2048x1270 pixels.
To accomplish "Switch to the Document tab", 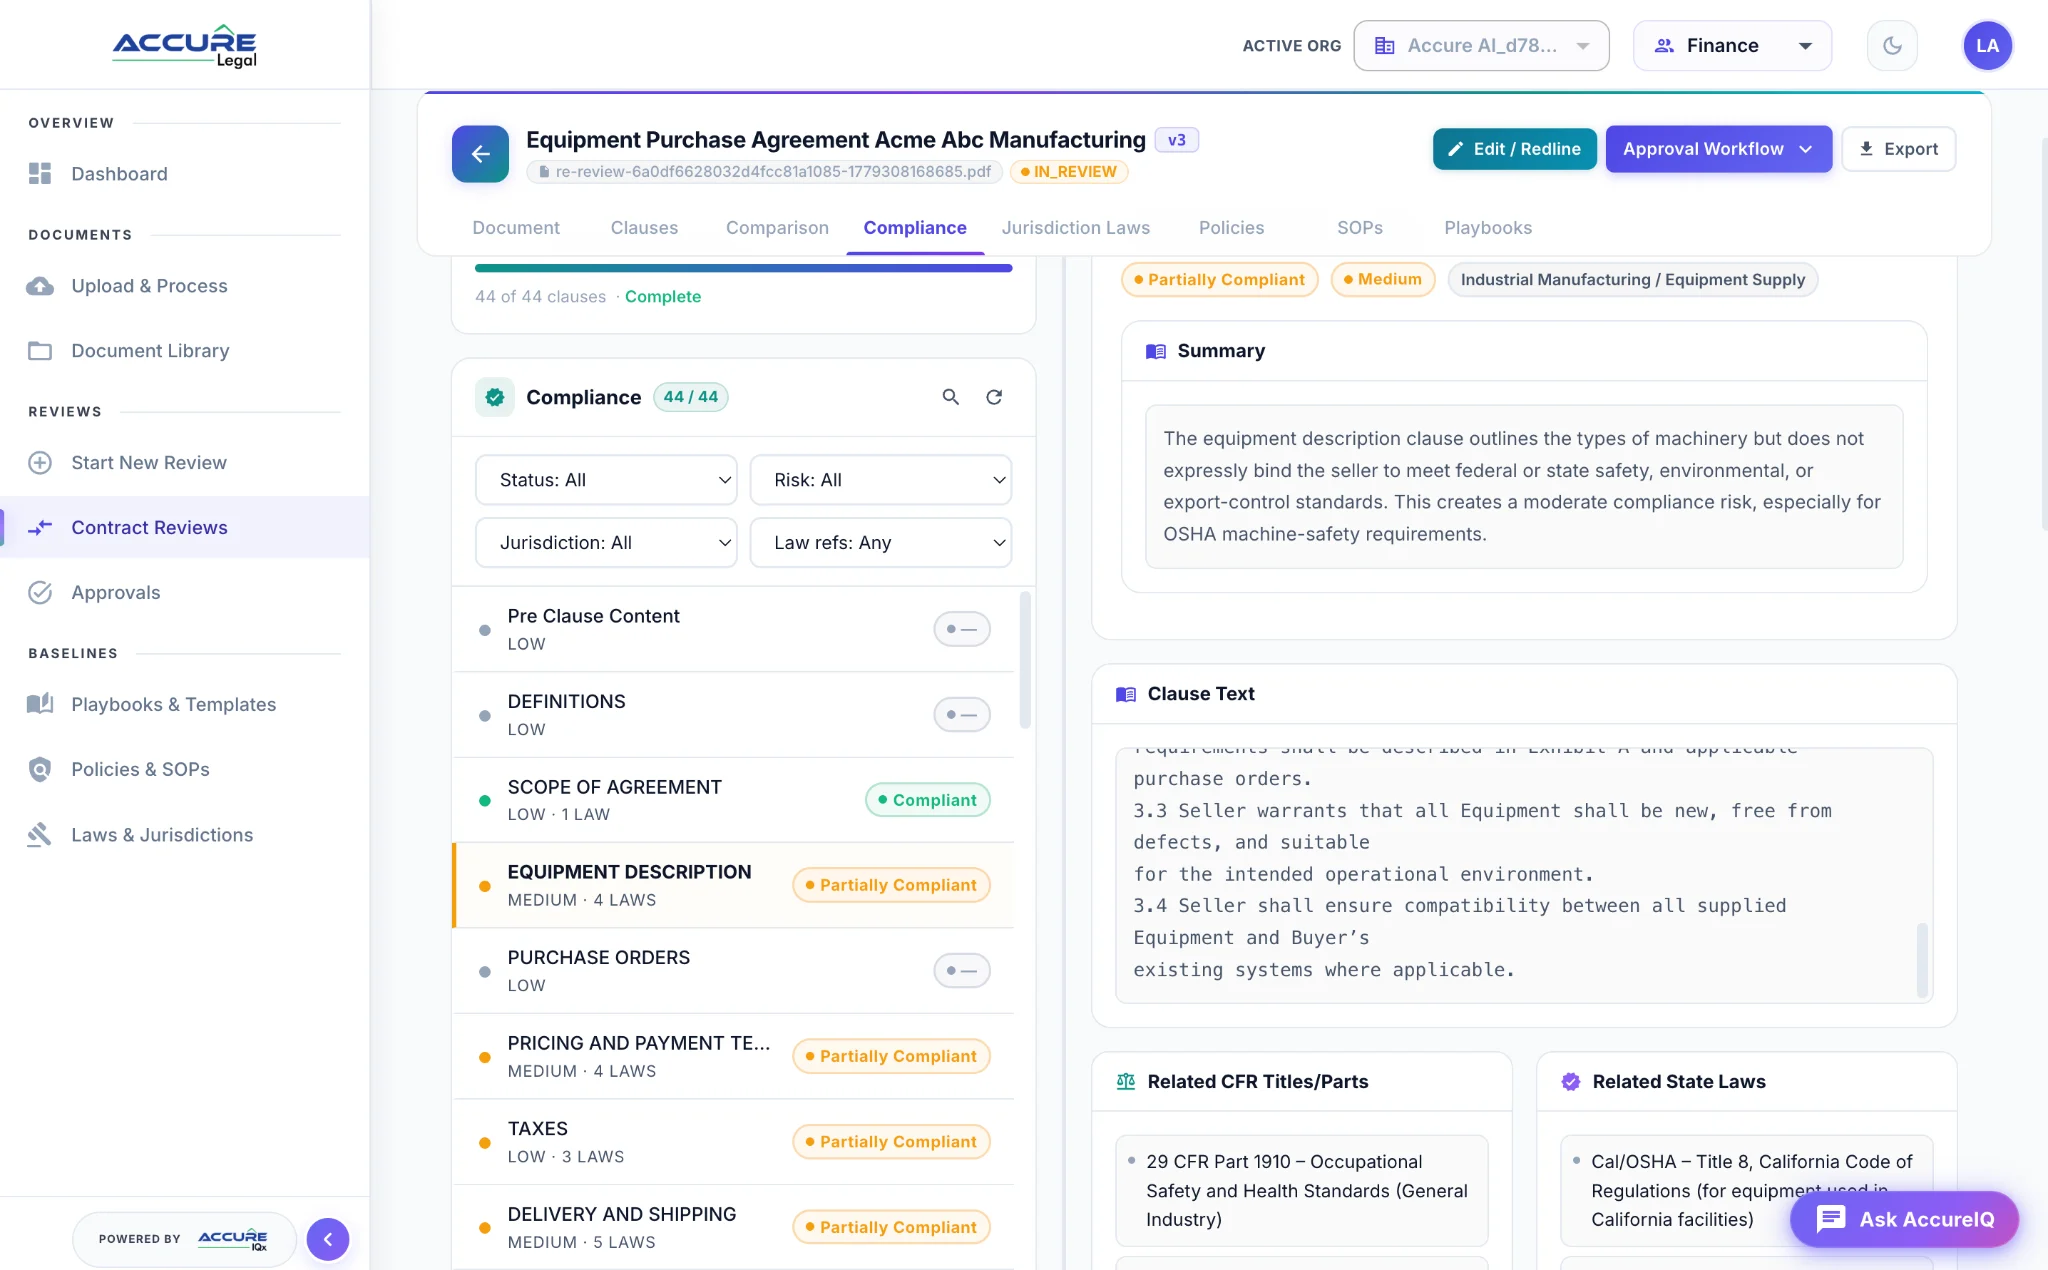I will [516, 228].
